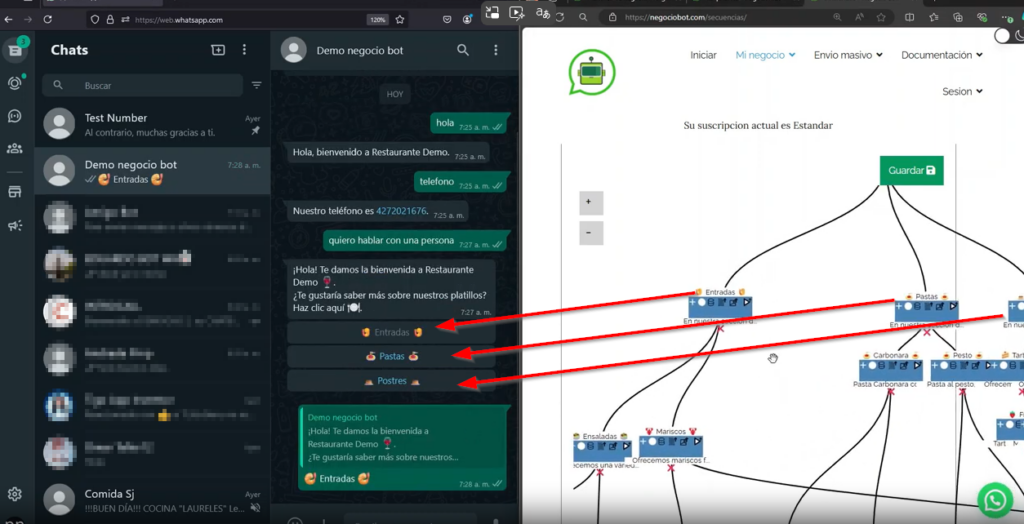
Task: Click the edit icon on the Entradas node
Action: coord(733,304)
